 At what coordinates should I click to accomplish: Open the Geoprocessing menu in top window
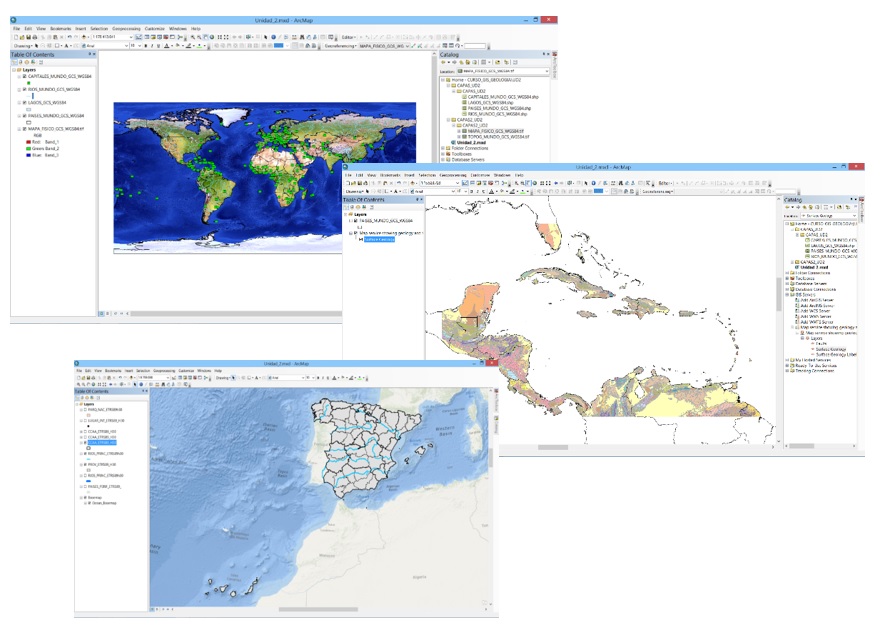click(127, 29)
